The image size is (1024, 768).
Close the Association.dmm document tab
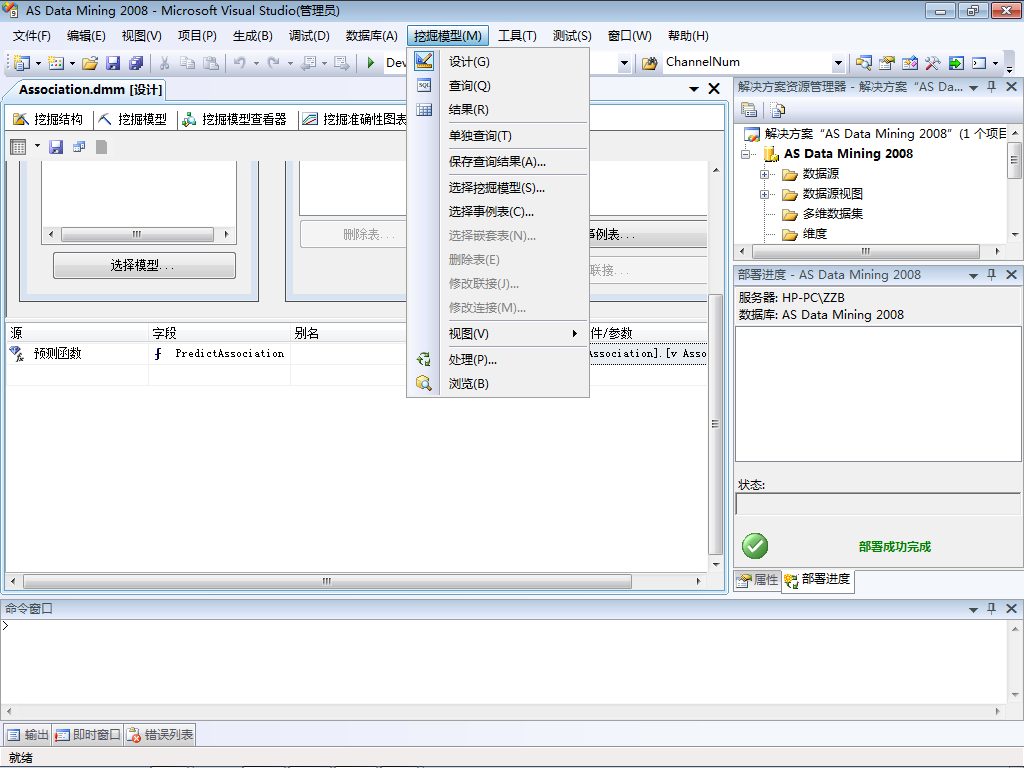(714, 88)
